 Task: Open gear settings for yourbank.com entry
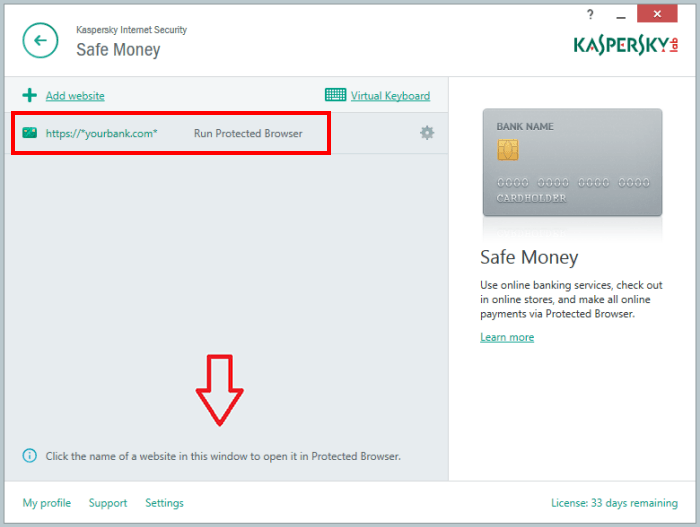[x=427, y=133]
